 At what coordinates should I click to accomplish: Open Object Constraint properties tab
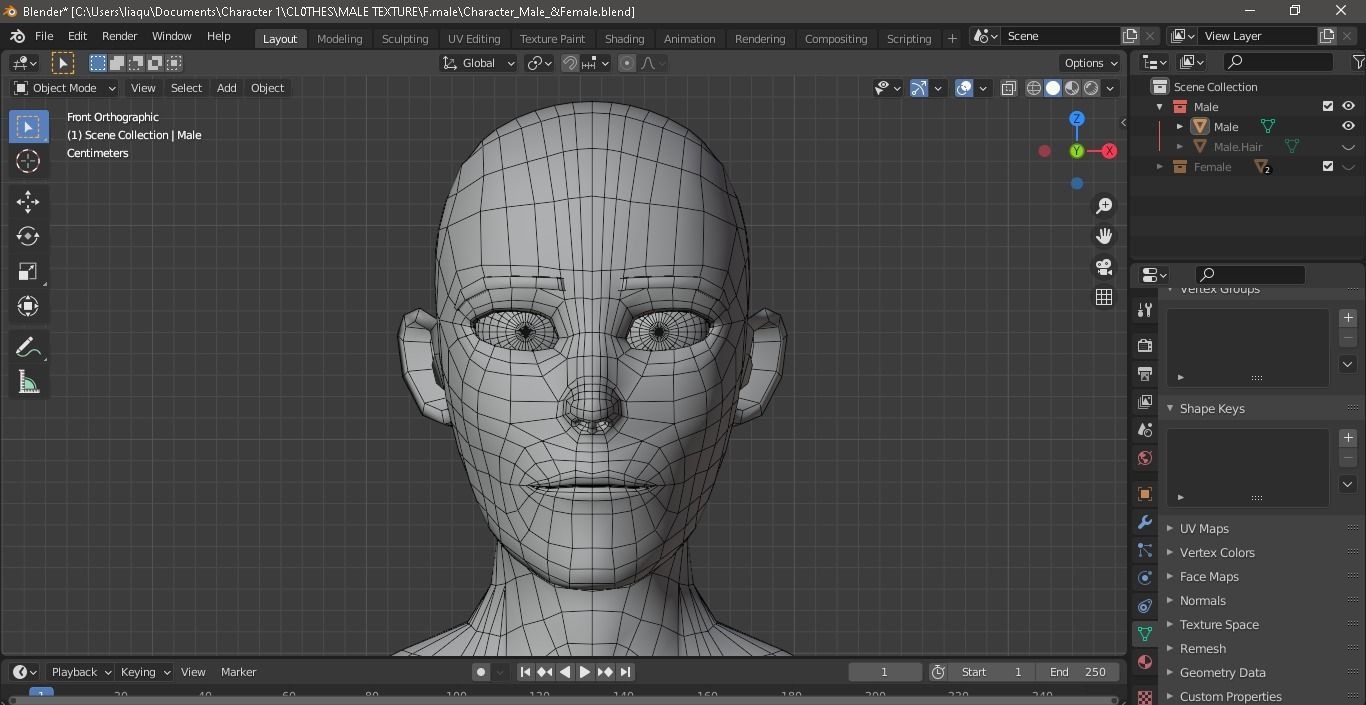(1145, 606)
